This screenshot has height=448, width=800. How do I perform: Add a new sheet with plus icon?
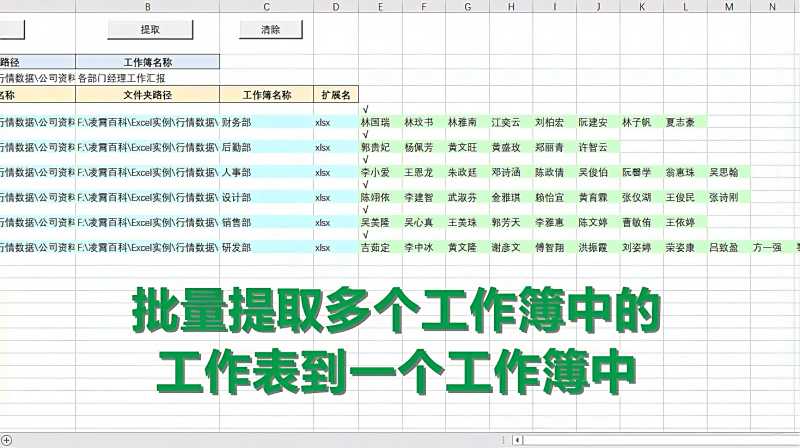8,440
